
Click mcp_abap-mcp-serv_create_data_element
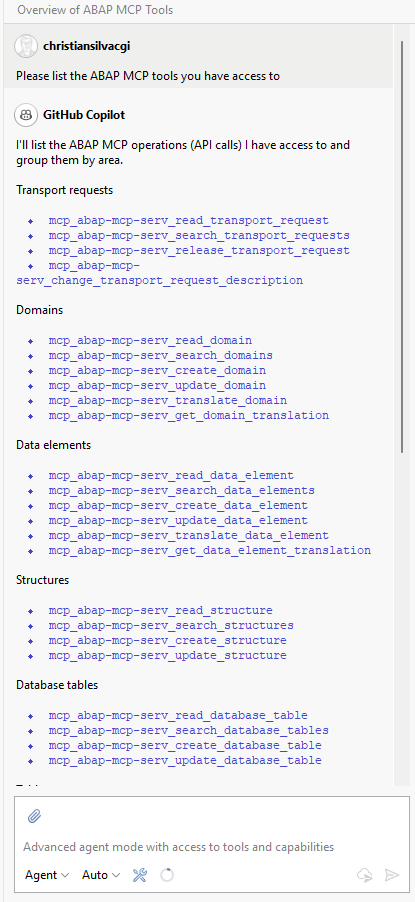178,506
